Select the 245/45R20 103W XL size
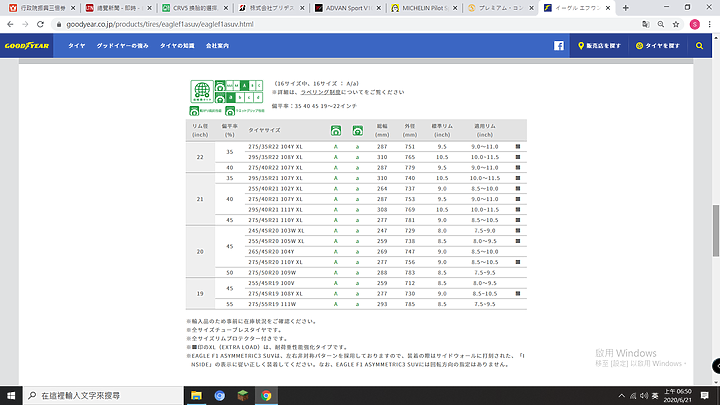Viewport: 720px width, 405px height. [276, 231]
